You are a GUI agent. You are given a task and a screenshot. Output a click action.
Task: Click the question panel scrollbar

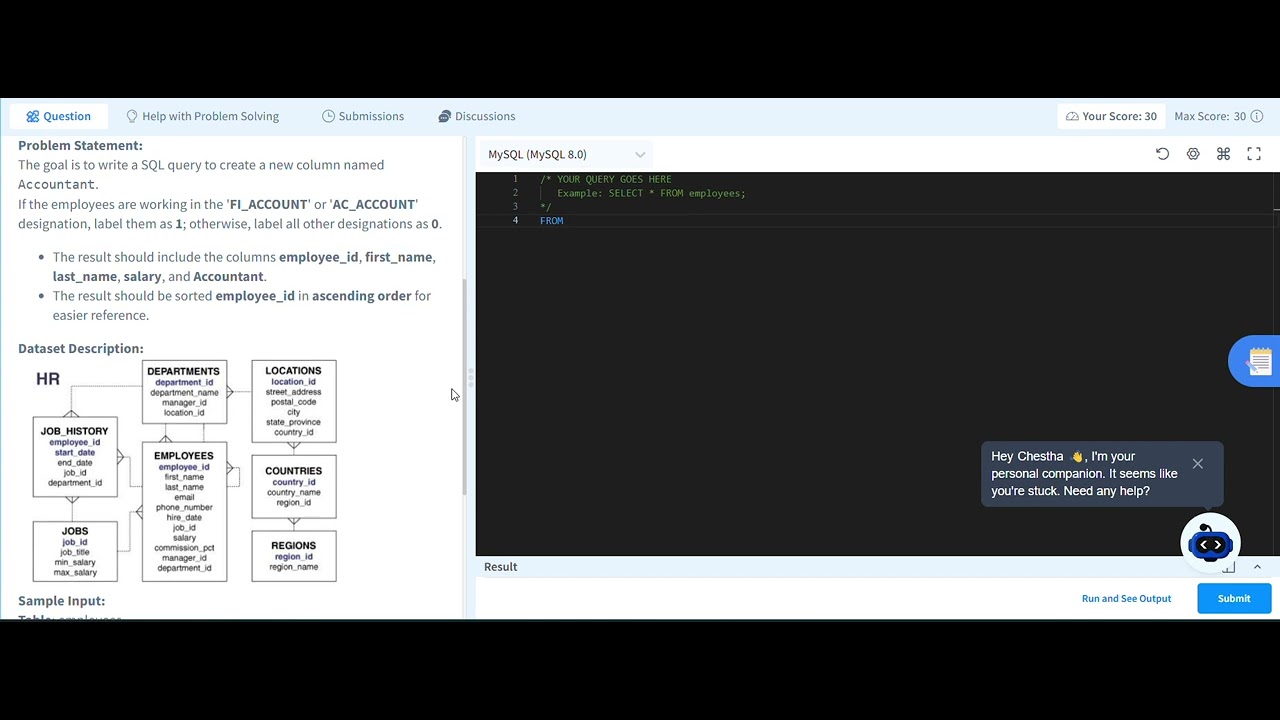point(464,387)
